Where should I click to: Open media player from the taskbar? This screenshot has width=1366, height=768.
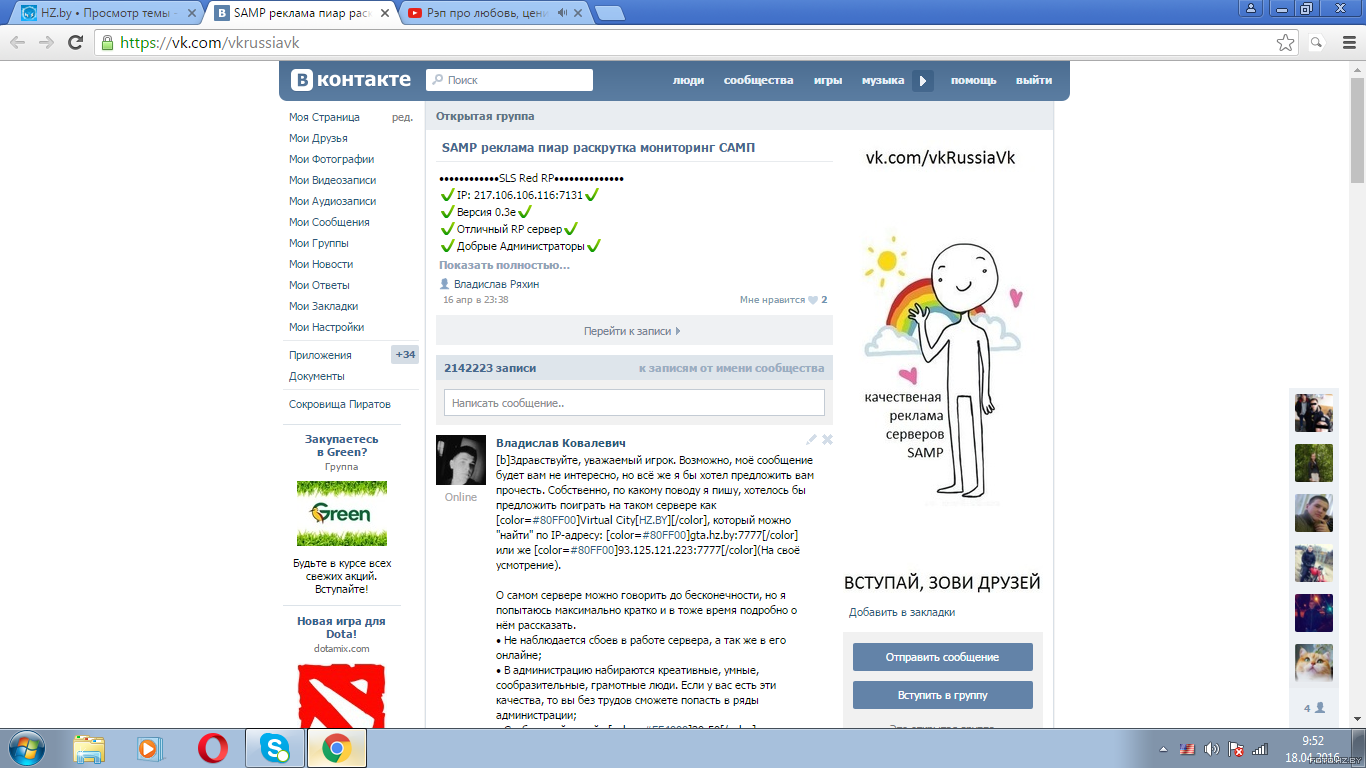click(149, 748)
